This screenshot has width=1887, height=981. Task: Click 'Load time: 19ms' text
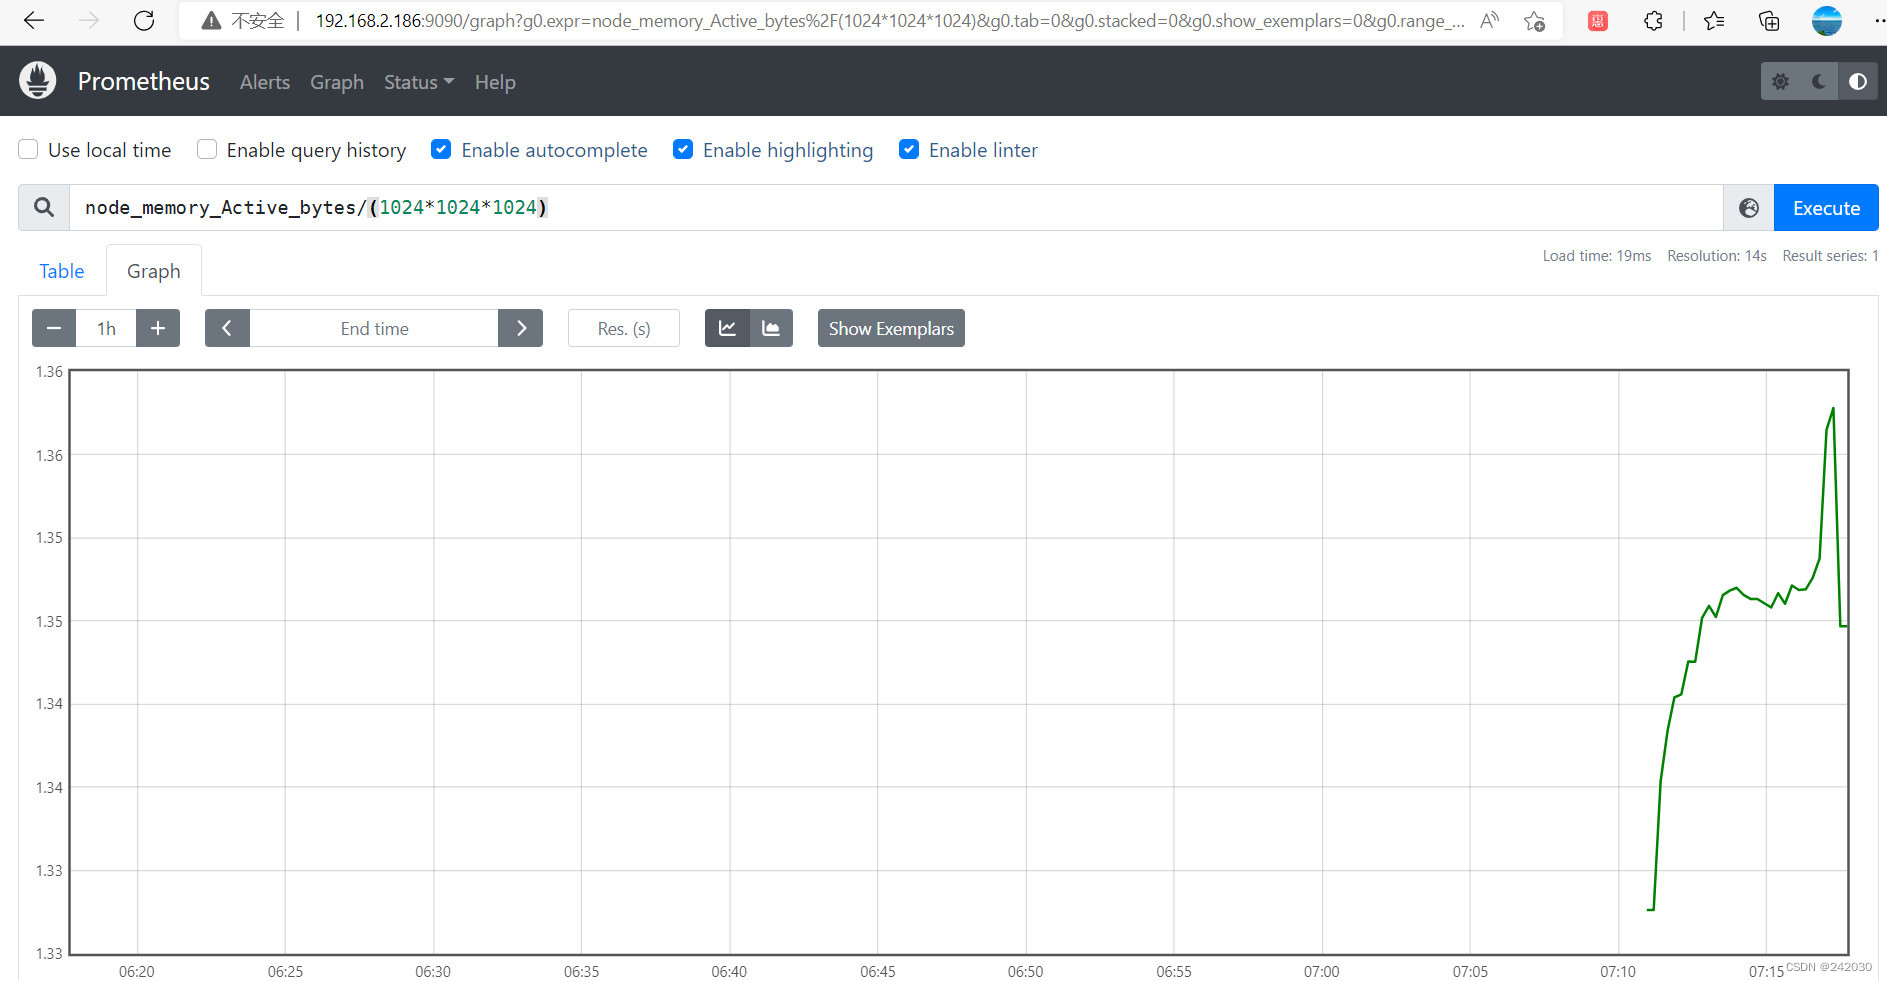1597,256
